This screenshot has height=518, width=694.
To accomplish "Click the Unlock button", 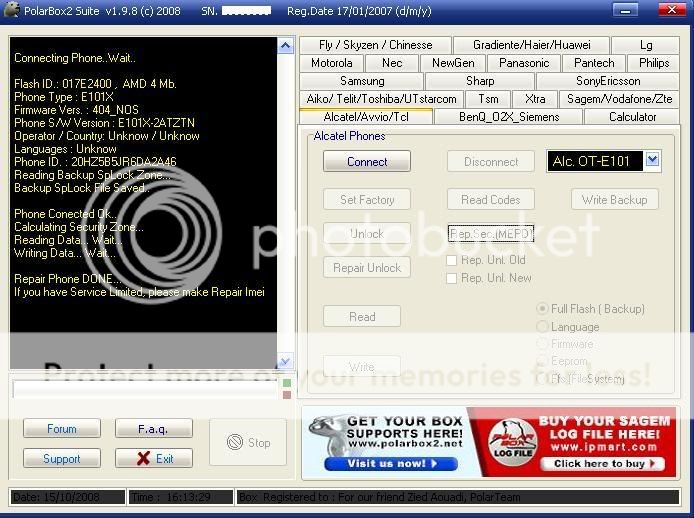I will pos(367,234).
